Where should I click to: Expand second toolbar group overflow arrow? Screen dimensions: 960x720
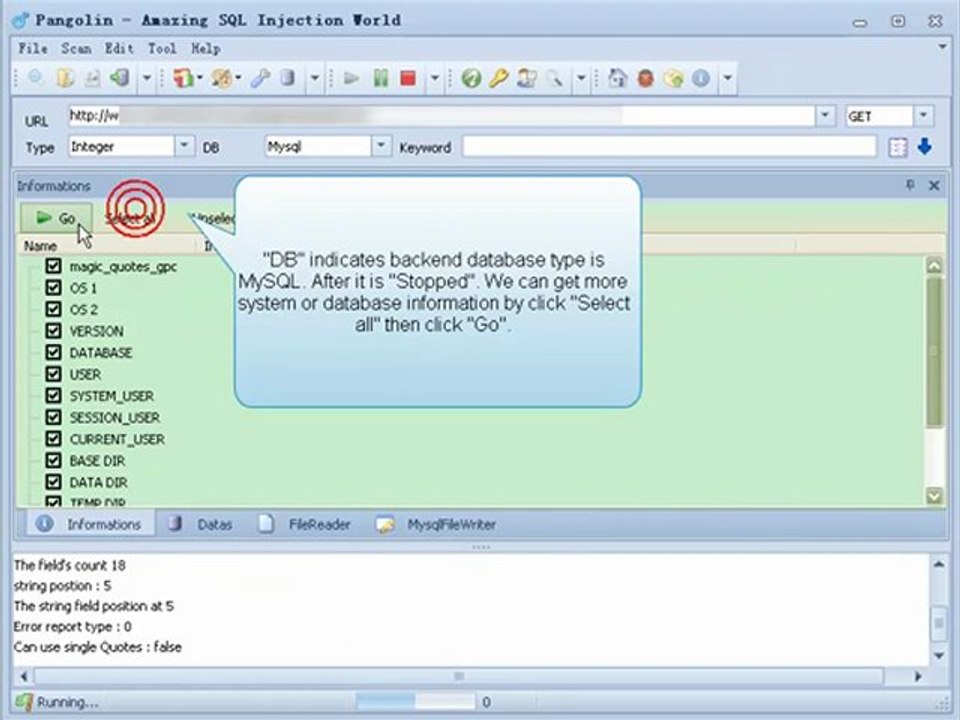(x=314, y=78)
